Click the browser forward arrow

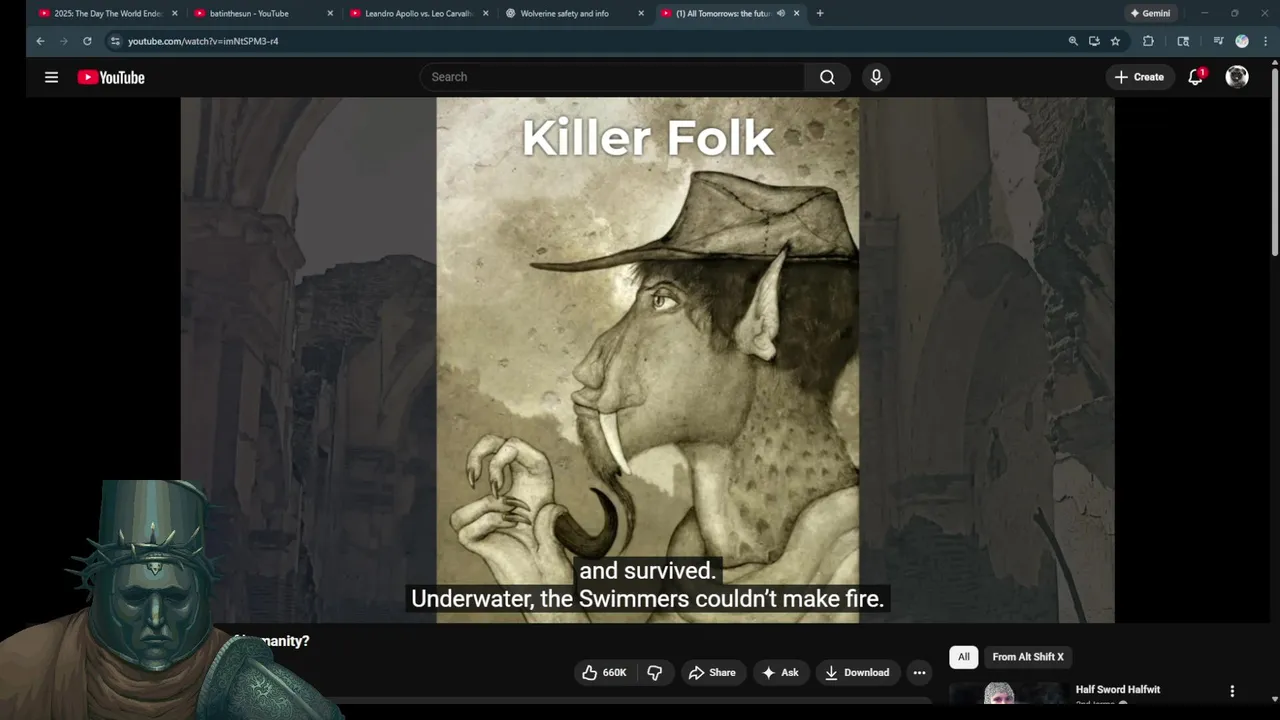(x=64, y=41)
